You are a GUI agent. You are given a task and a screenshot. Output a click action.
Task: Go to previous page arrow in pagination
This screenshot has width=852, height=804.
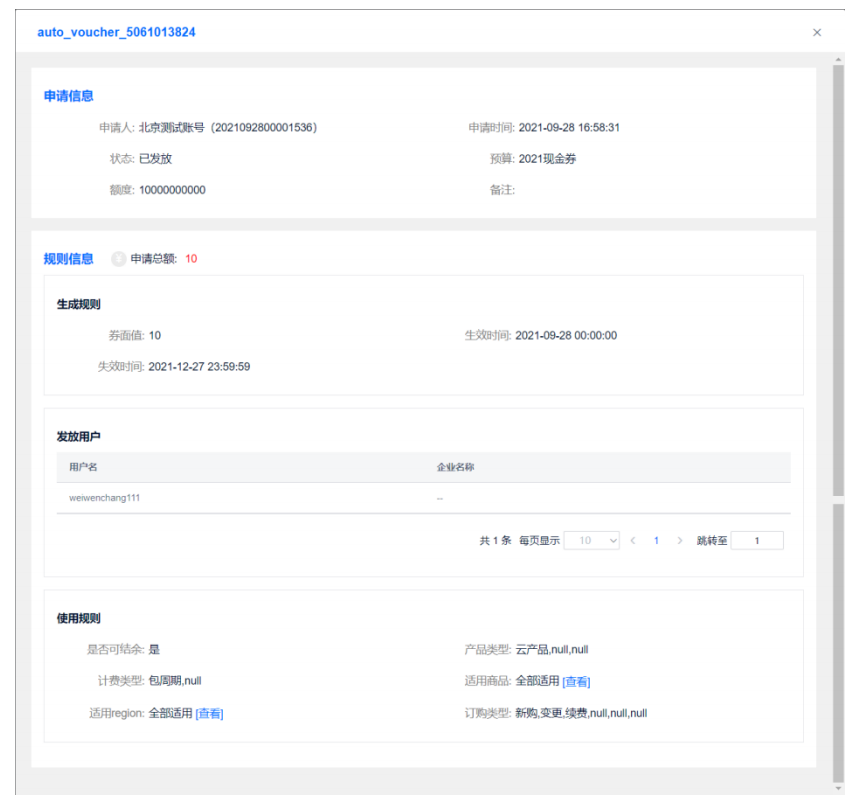(633, 541)
